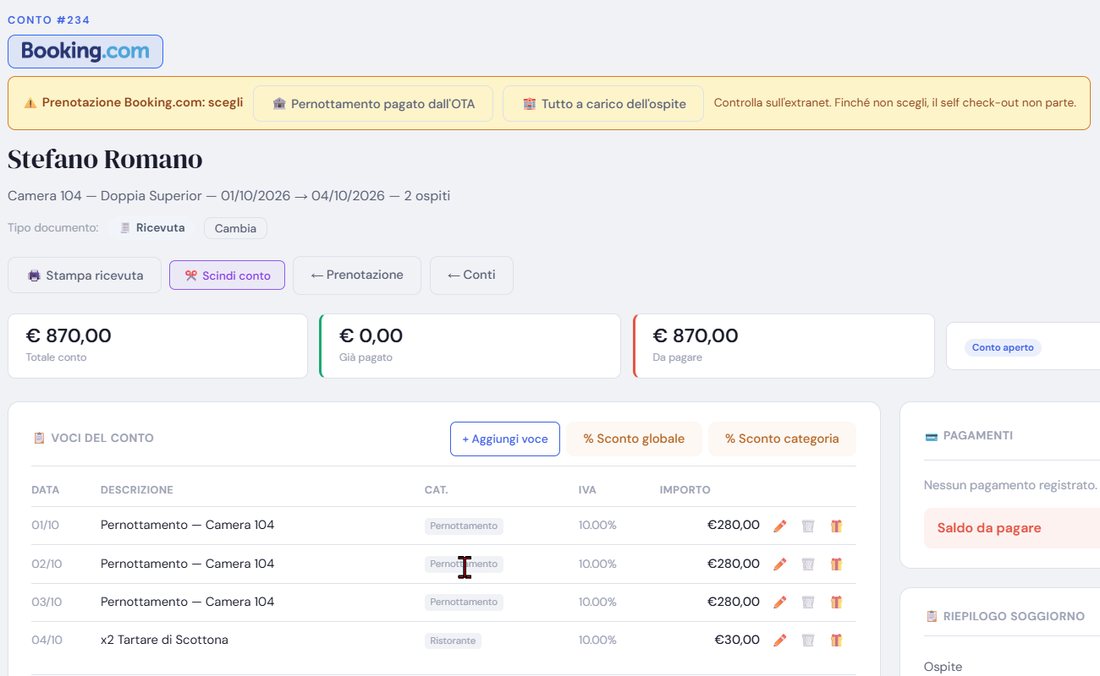Click description x2 Tartare di Scottona
Screen dimensions: 1100x676
pyautogui.click(x=164, y=640)
